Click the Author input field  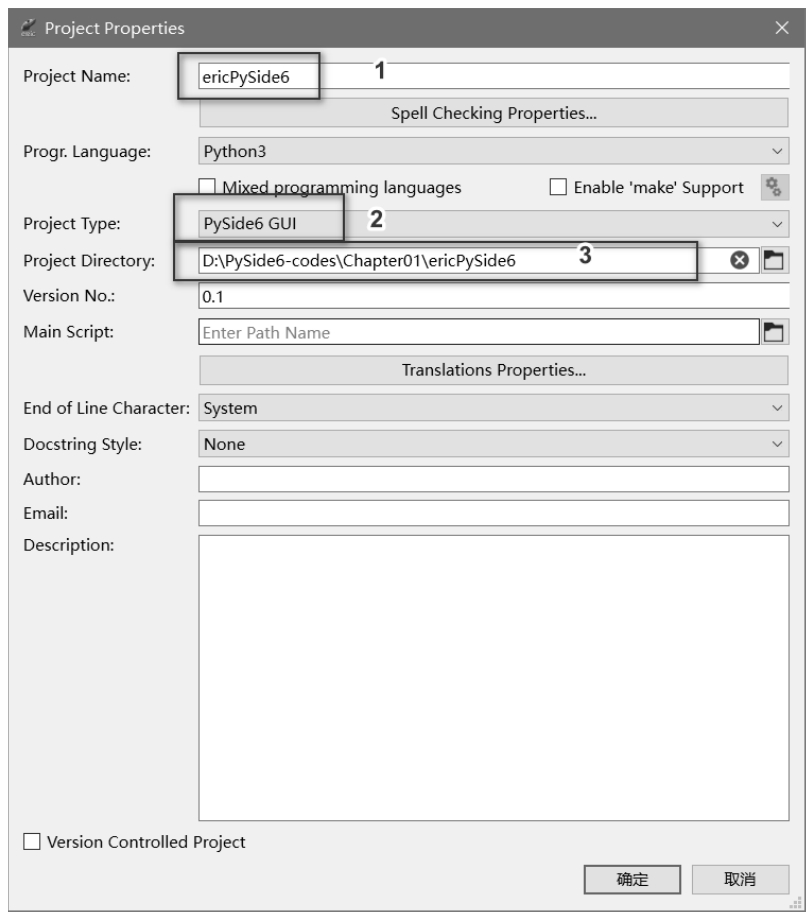[493, 479]
